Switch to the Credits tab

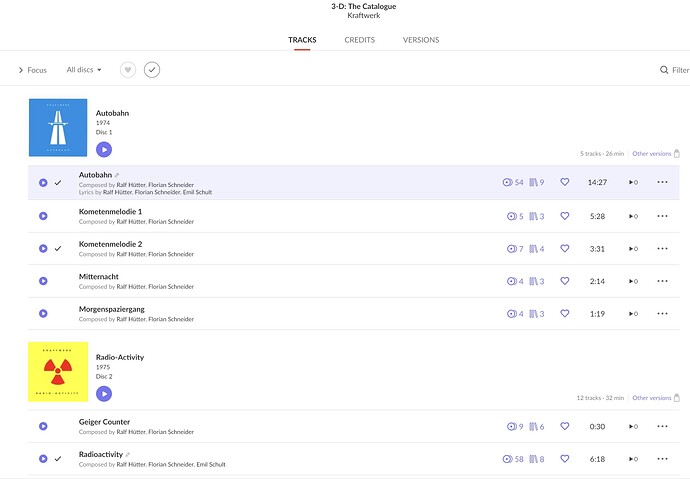[360, 40]
